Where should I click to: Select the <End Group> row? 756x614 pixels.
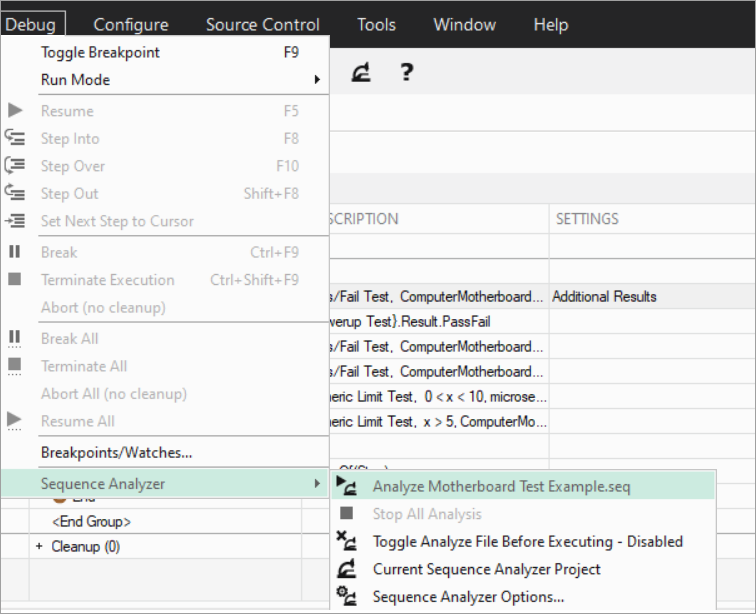(92, 521)
